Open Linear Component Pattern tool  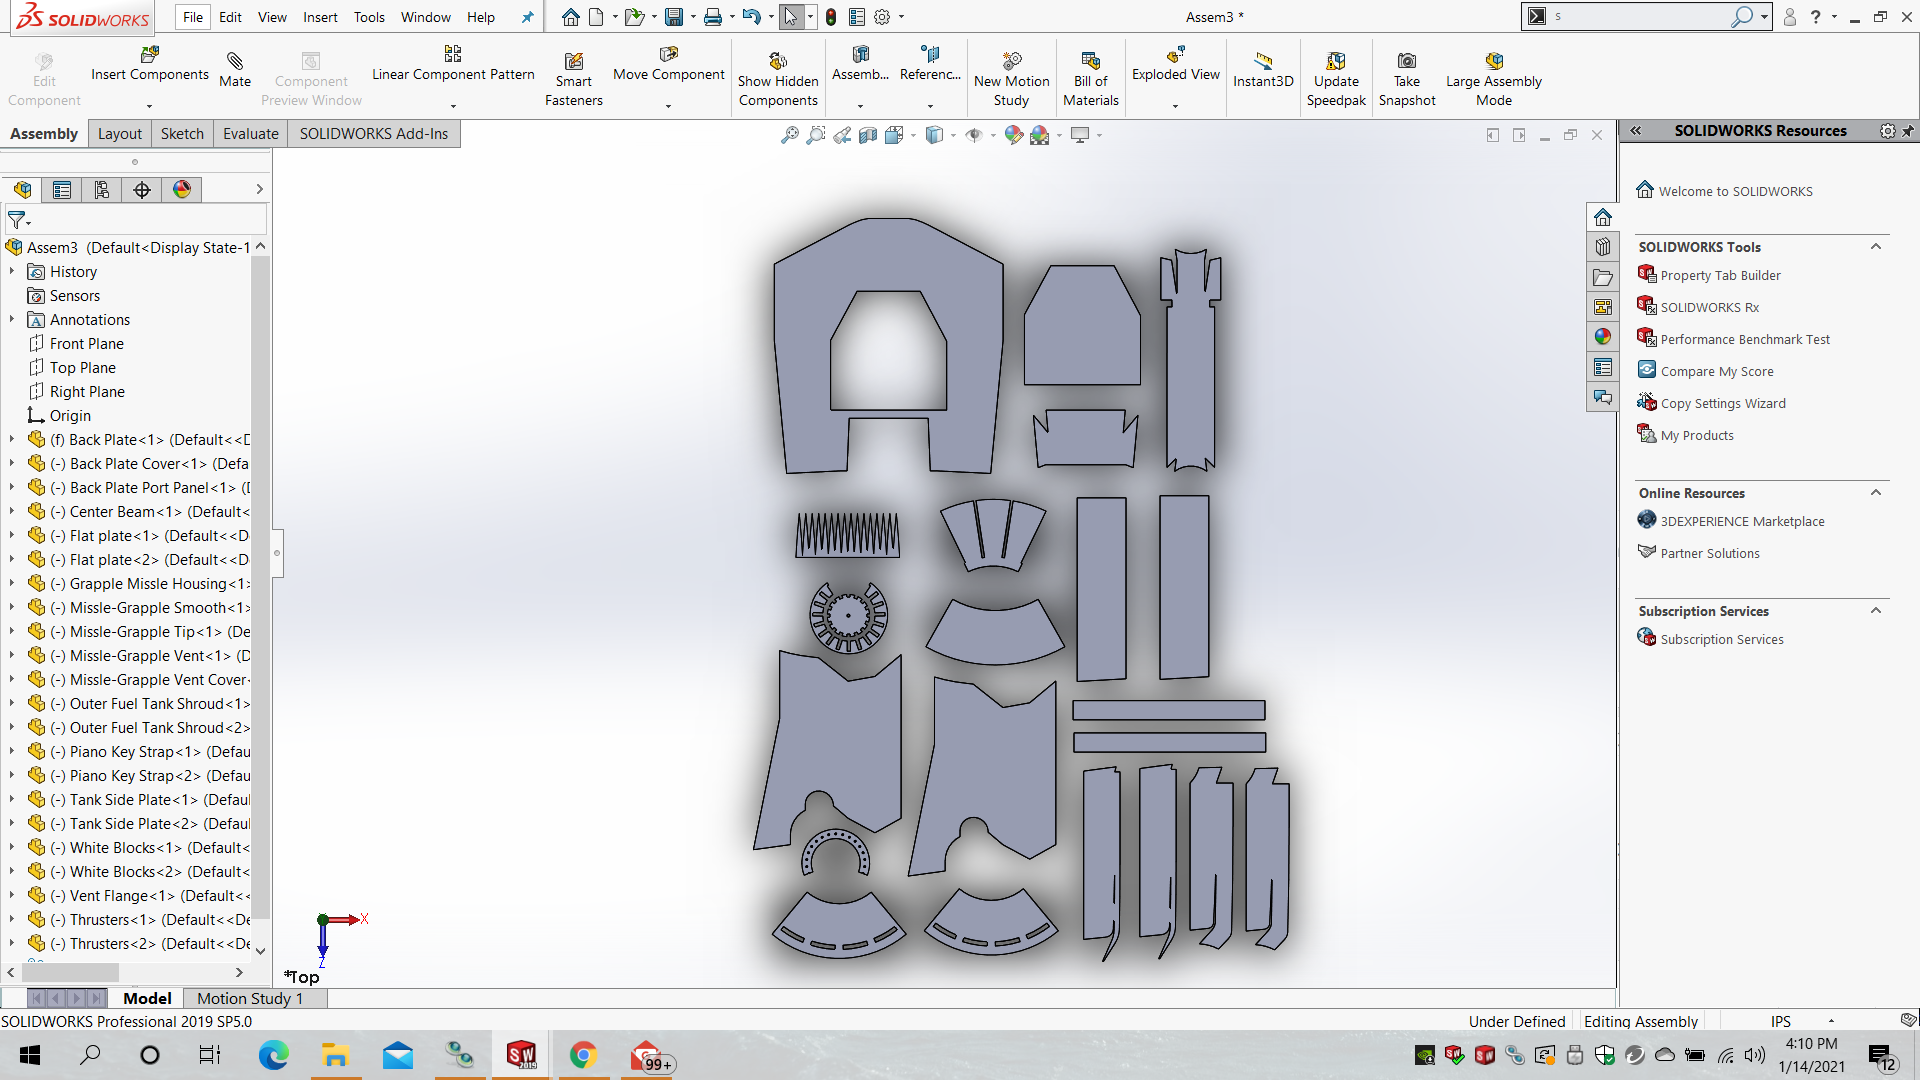click(x=453, y=64)
